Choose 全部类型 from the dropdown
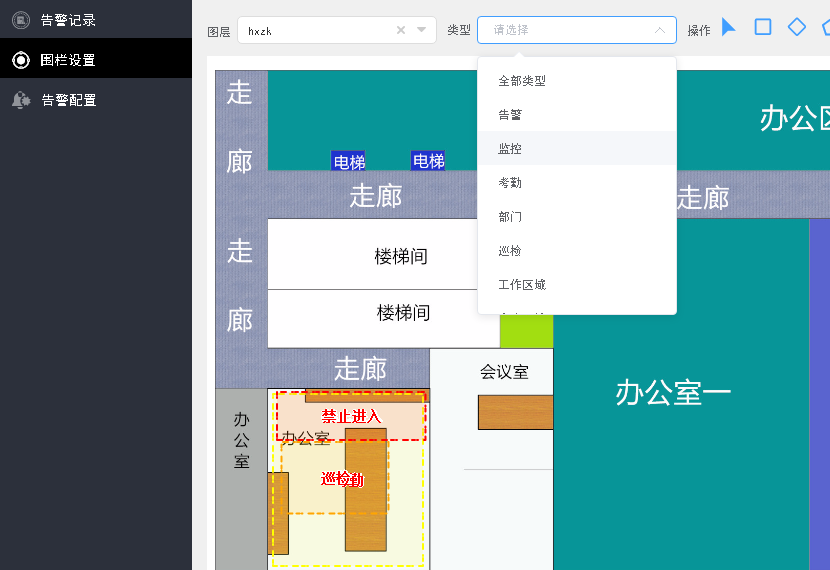Image resolution: width=830 pixels, height=570 pixels. (577, 81)
